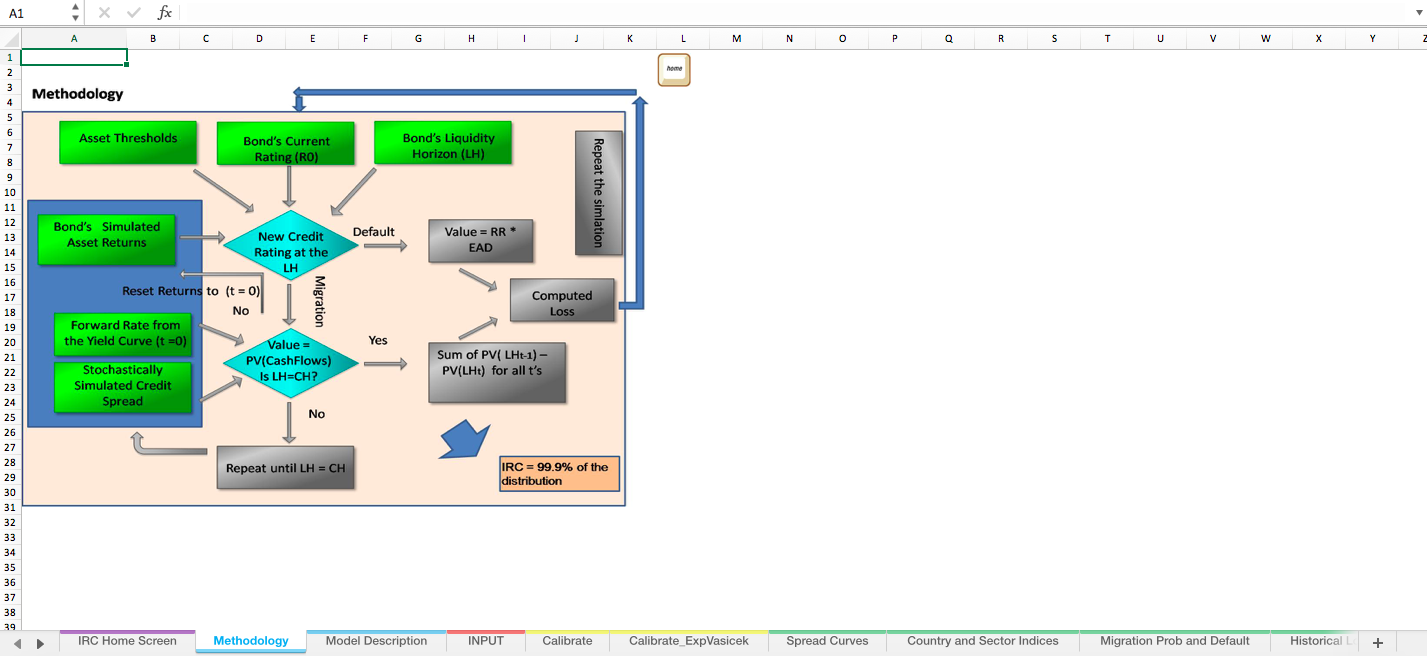Switch to the IRC Home Screen tab
The image size is (1427, 656).
tap(127, 641)
